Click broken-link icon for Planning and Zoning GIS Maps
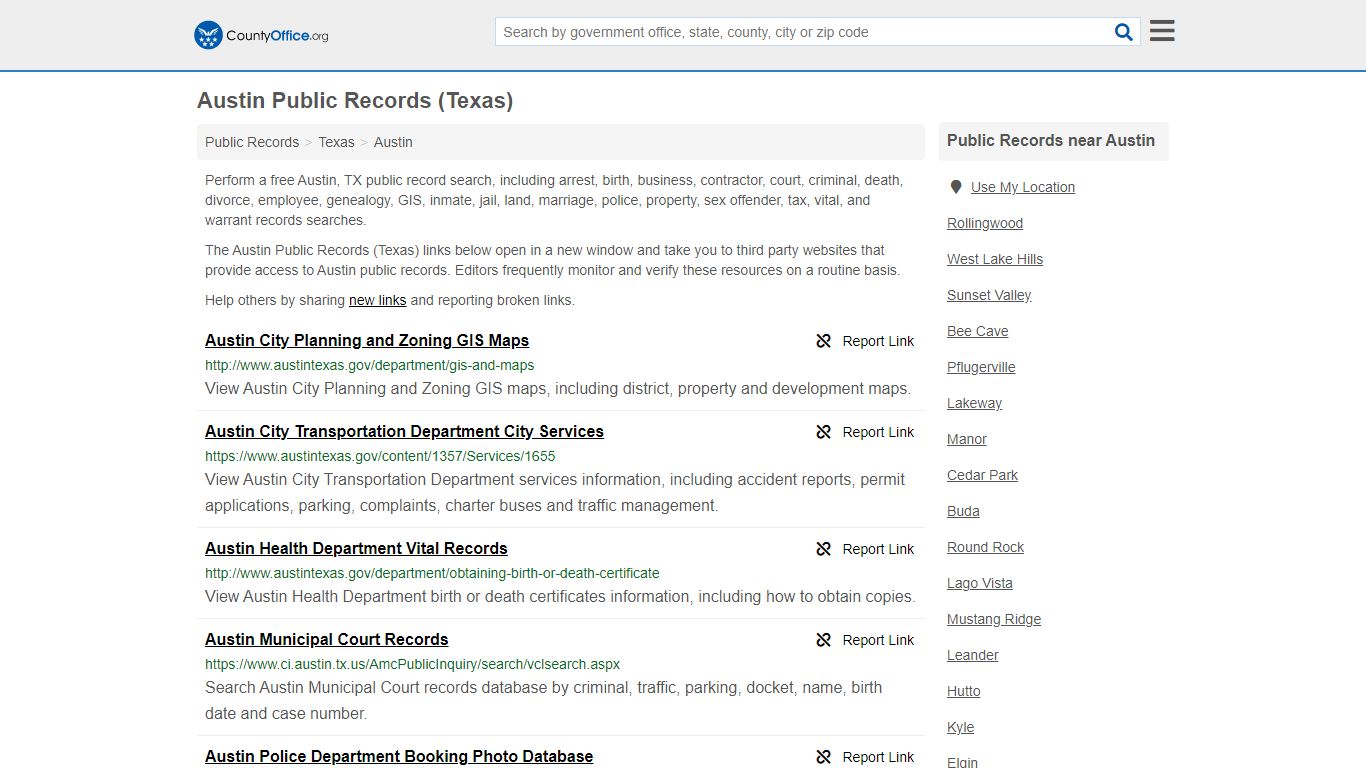 coord(824,341)
